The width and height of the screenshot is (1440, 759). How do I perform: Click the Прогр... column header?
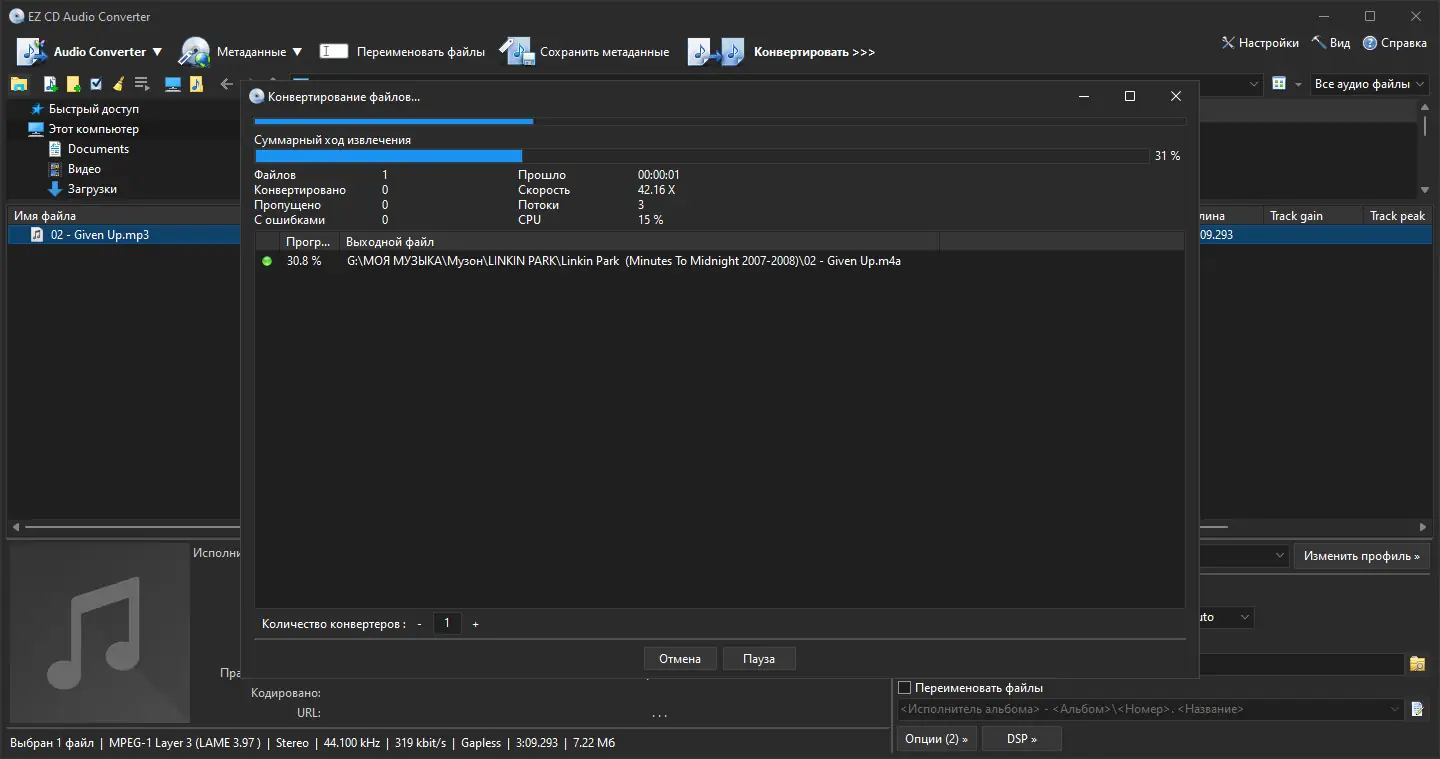click(x=308, y=242)
